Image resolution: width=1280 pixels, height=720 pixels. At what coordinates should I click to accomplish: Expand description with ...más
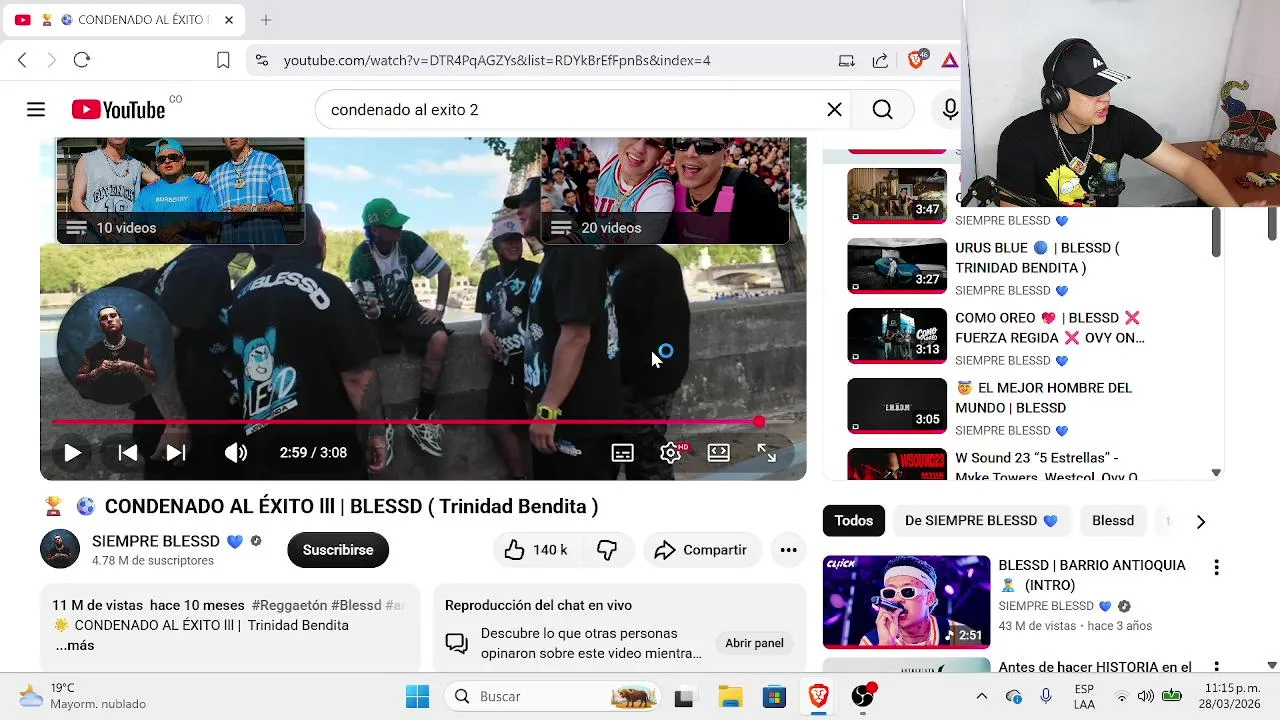click(74, 645)
